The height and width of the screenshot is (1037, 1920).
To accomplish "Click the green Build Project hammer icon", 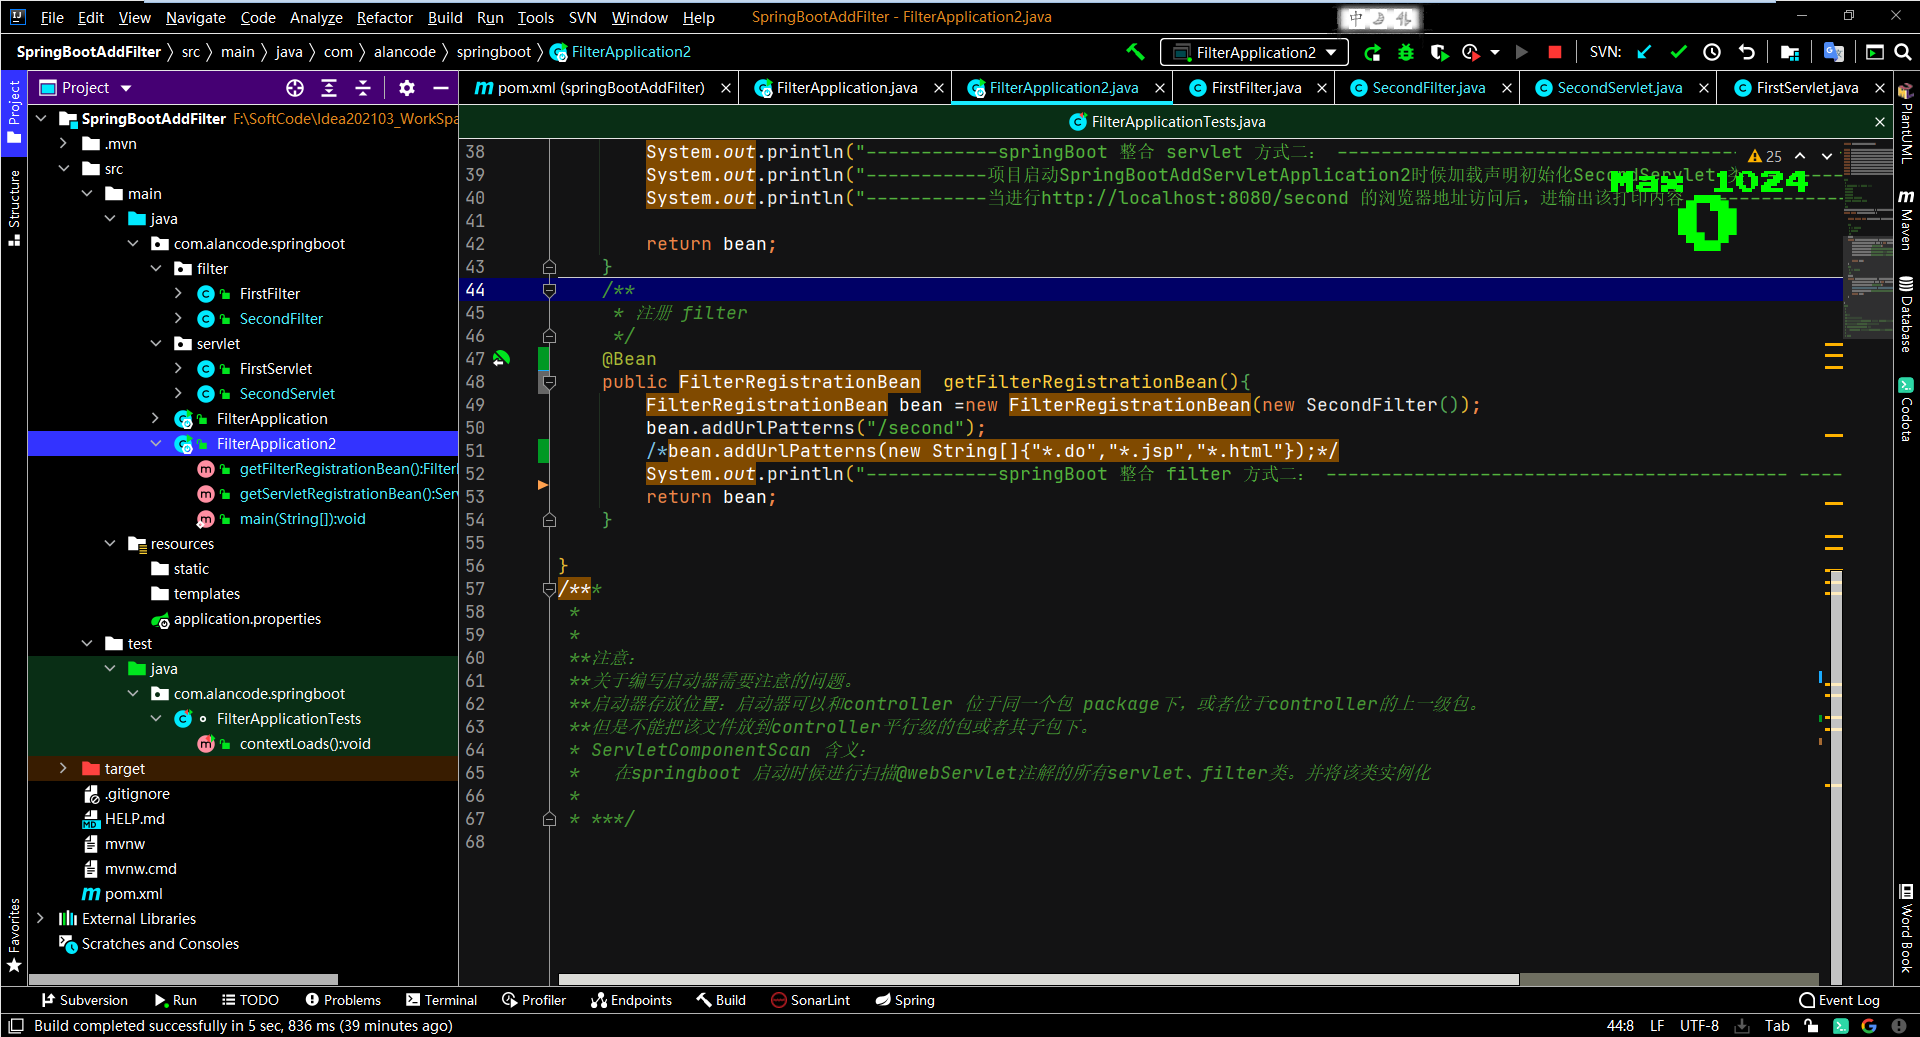I will (1135, 52).
